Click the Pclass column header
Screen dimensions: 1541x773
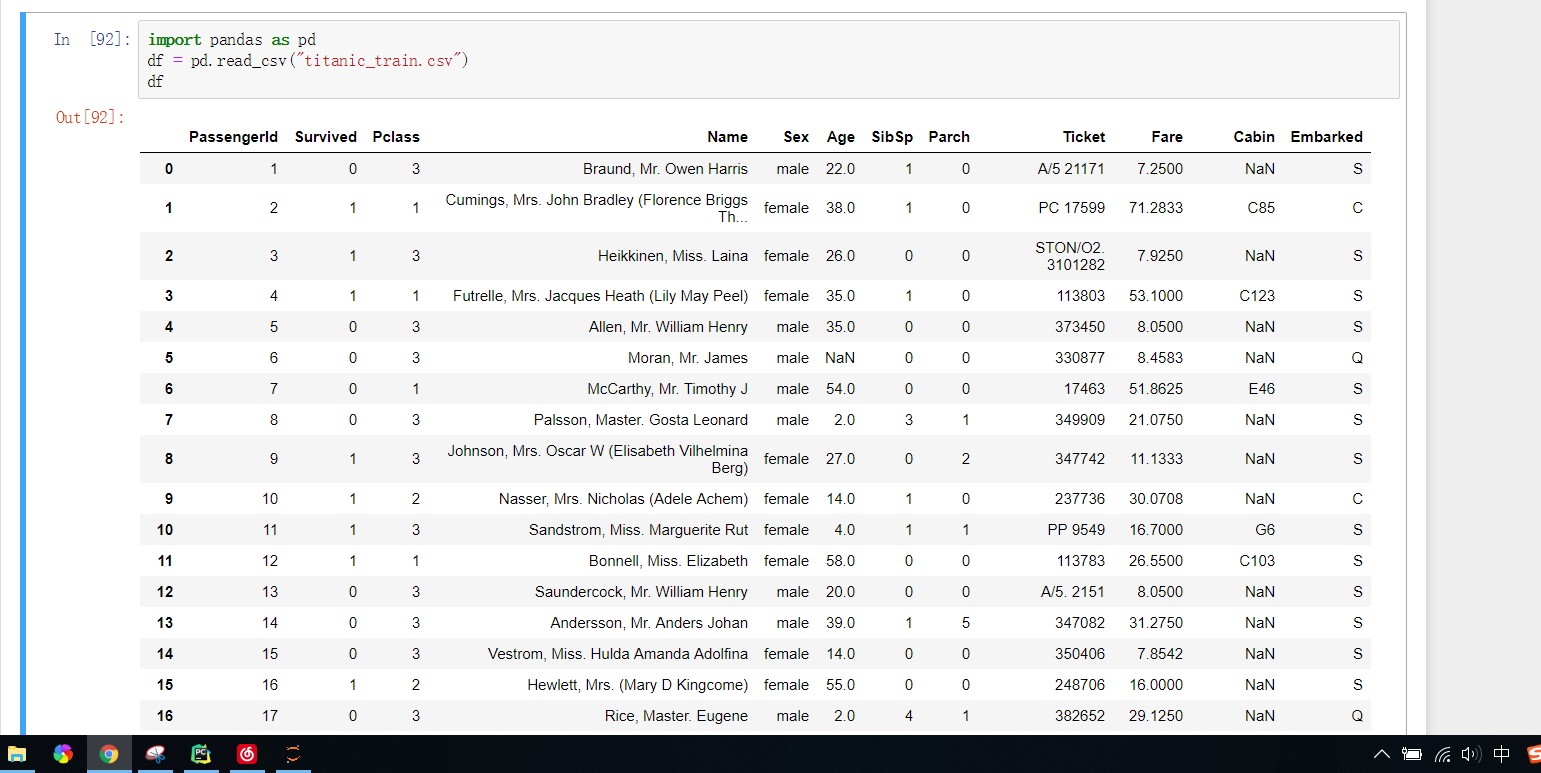[x=396, y=137]
